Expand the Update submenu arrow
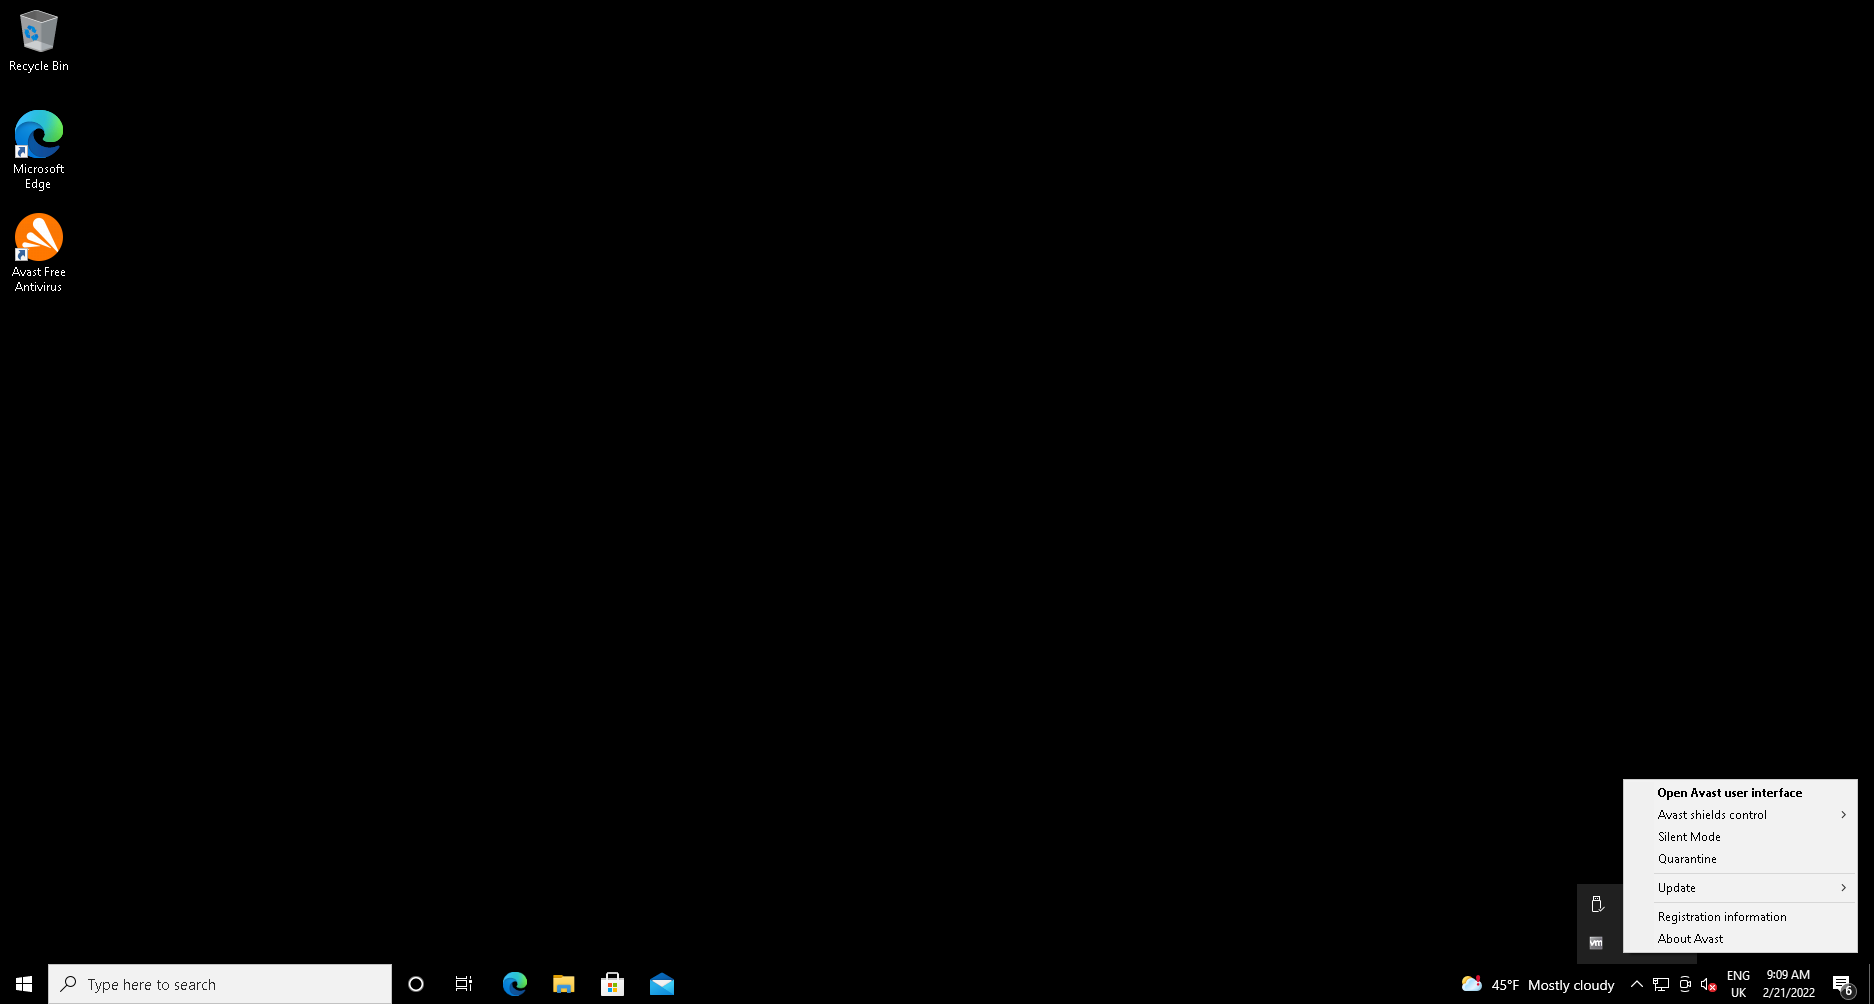 click(x=1843, y=888)
